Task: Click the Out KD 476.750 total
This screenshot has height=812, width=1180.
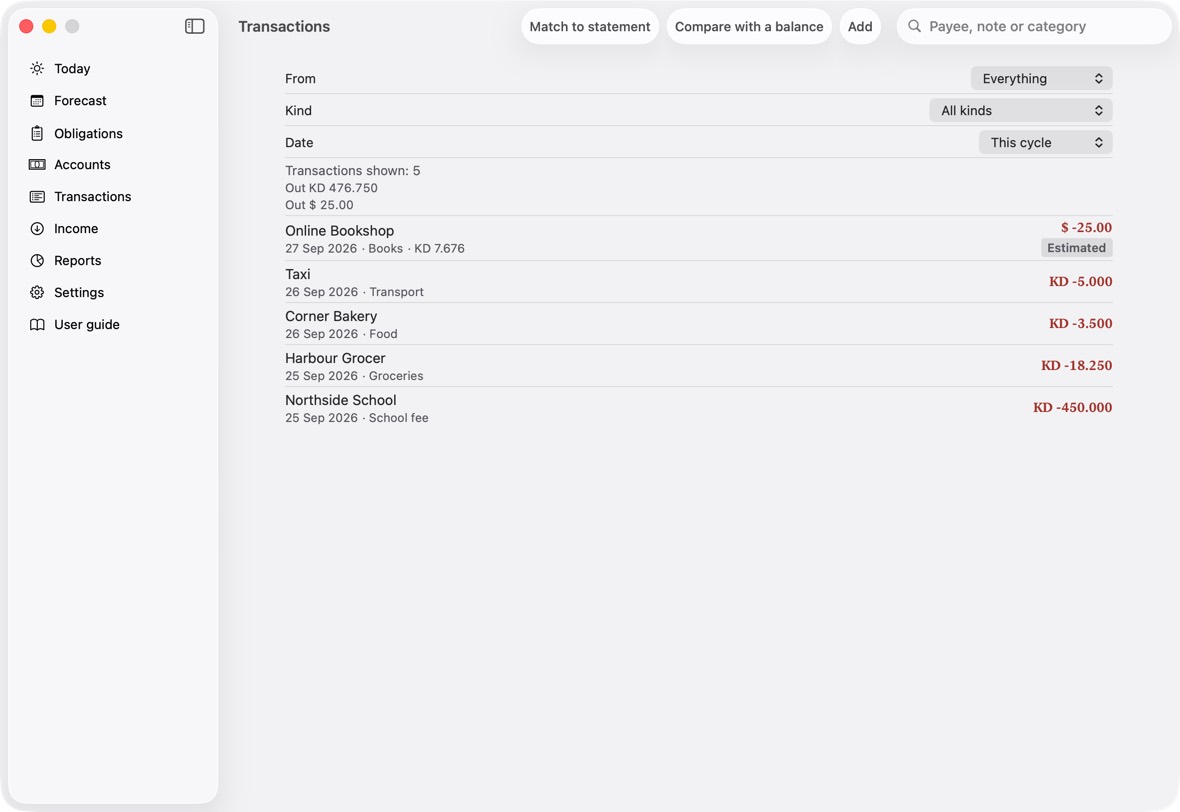Action: click(x=331, y=188)
